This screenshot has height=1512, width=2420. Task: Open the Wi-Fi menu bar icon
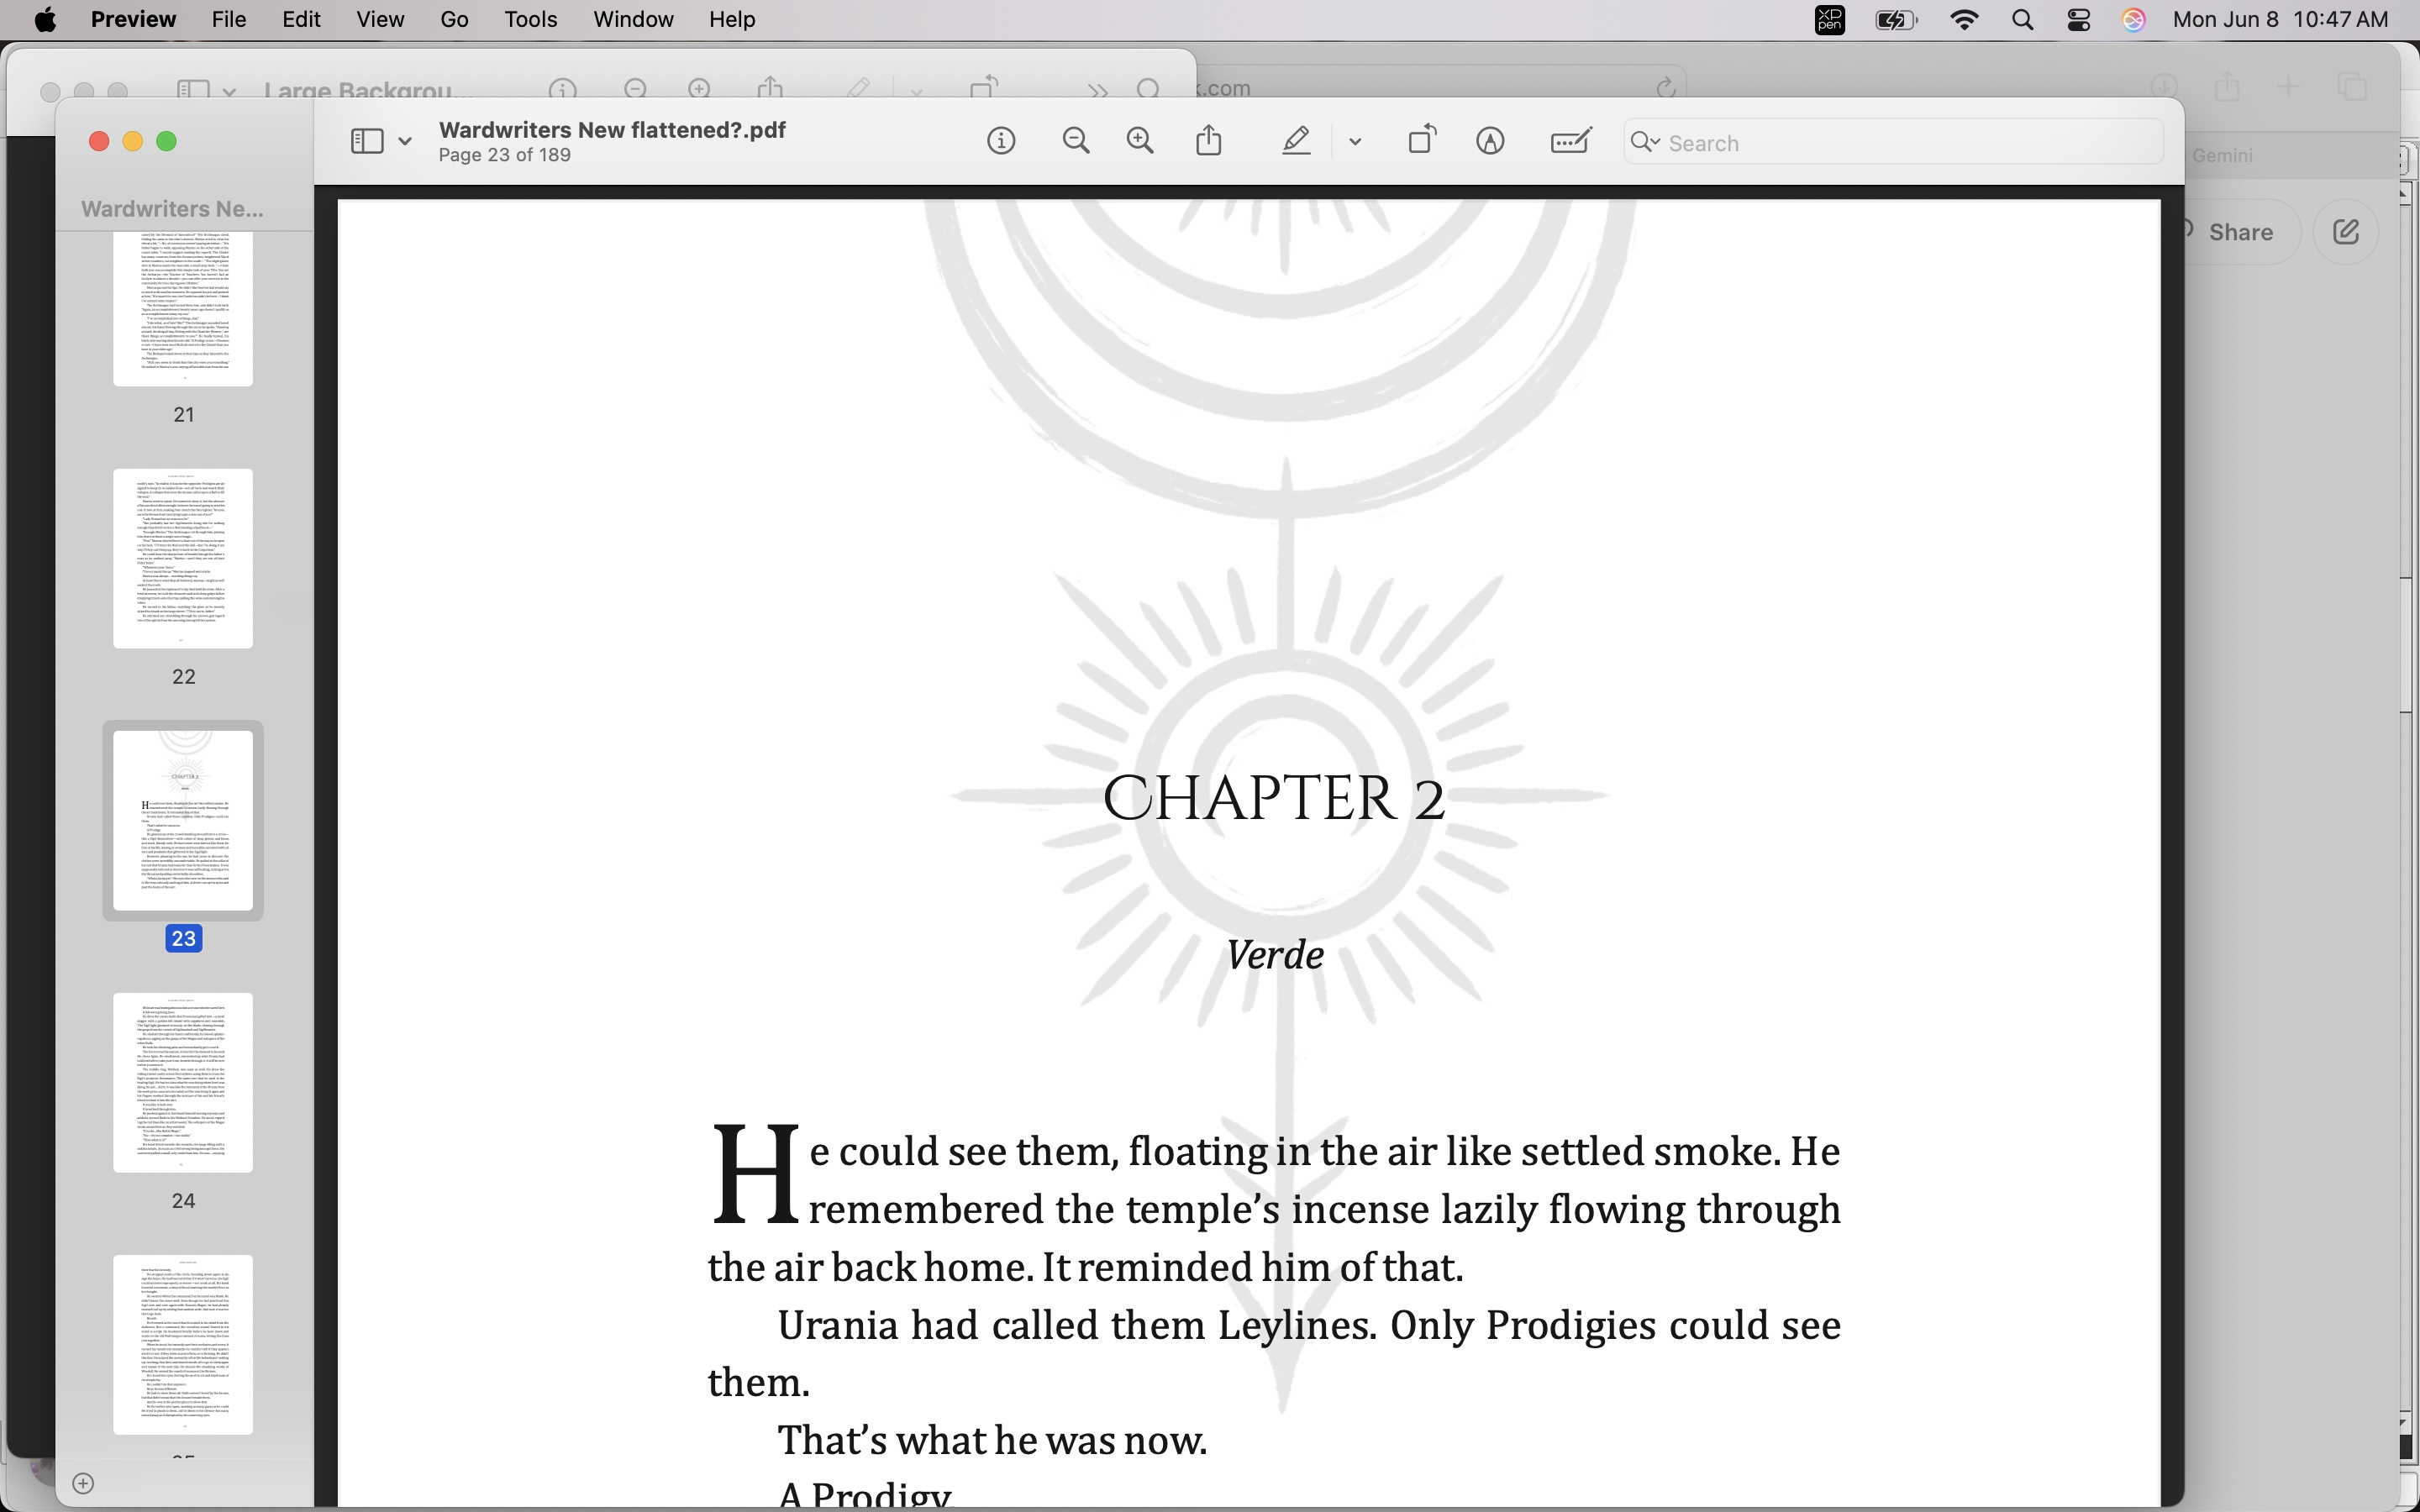tap(1964, 20)
